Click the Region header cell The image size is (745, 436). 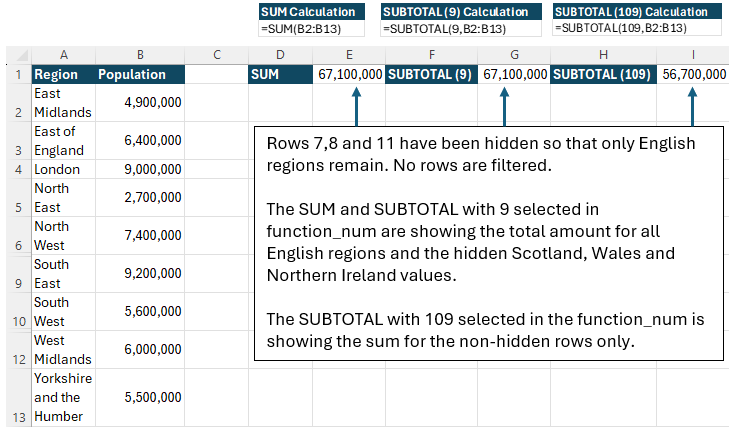click(63, 74)
